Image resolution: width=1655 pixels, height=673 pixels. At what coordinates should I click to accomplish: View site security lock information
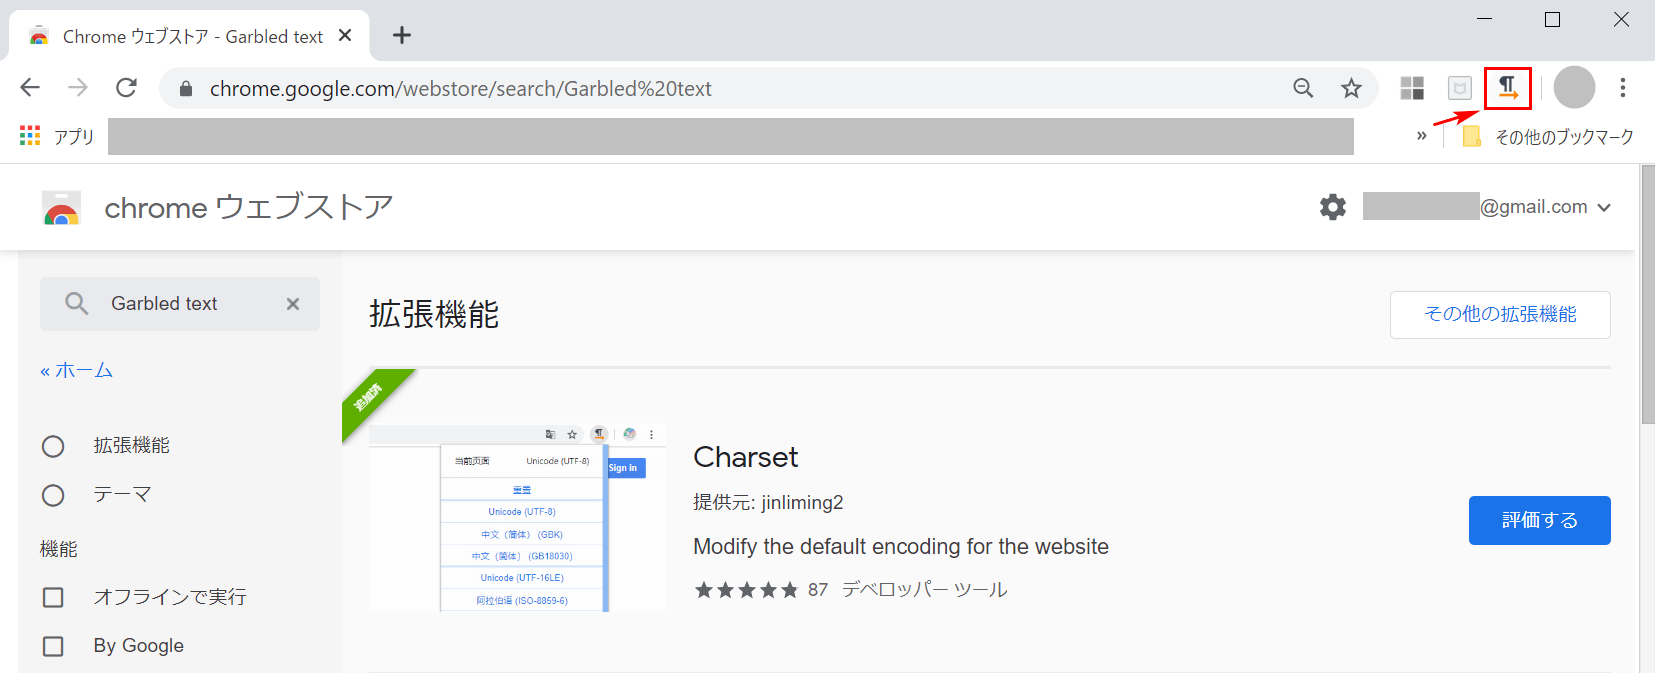pyautogui.click(x=185, y=89)
